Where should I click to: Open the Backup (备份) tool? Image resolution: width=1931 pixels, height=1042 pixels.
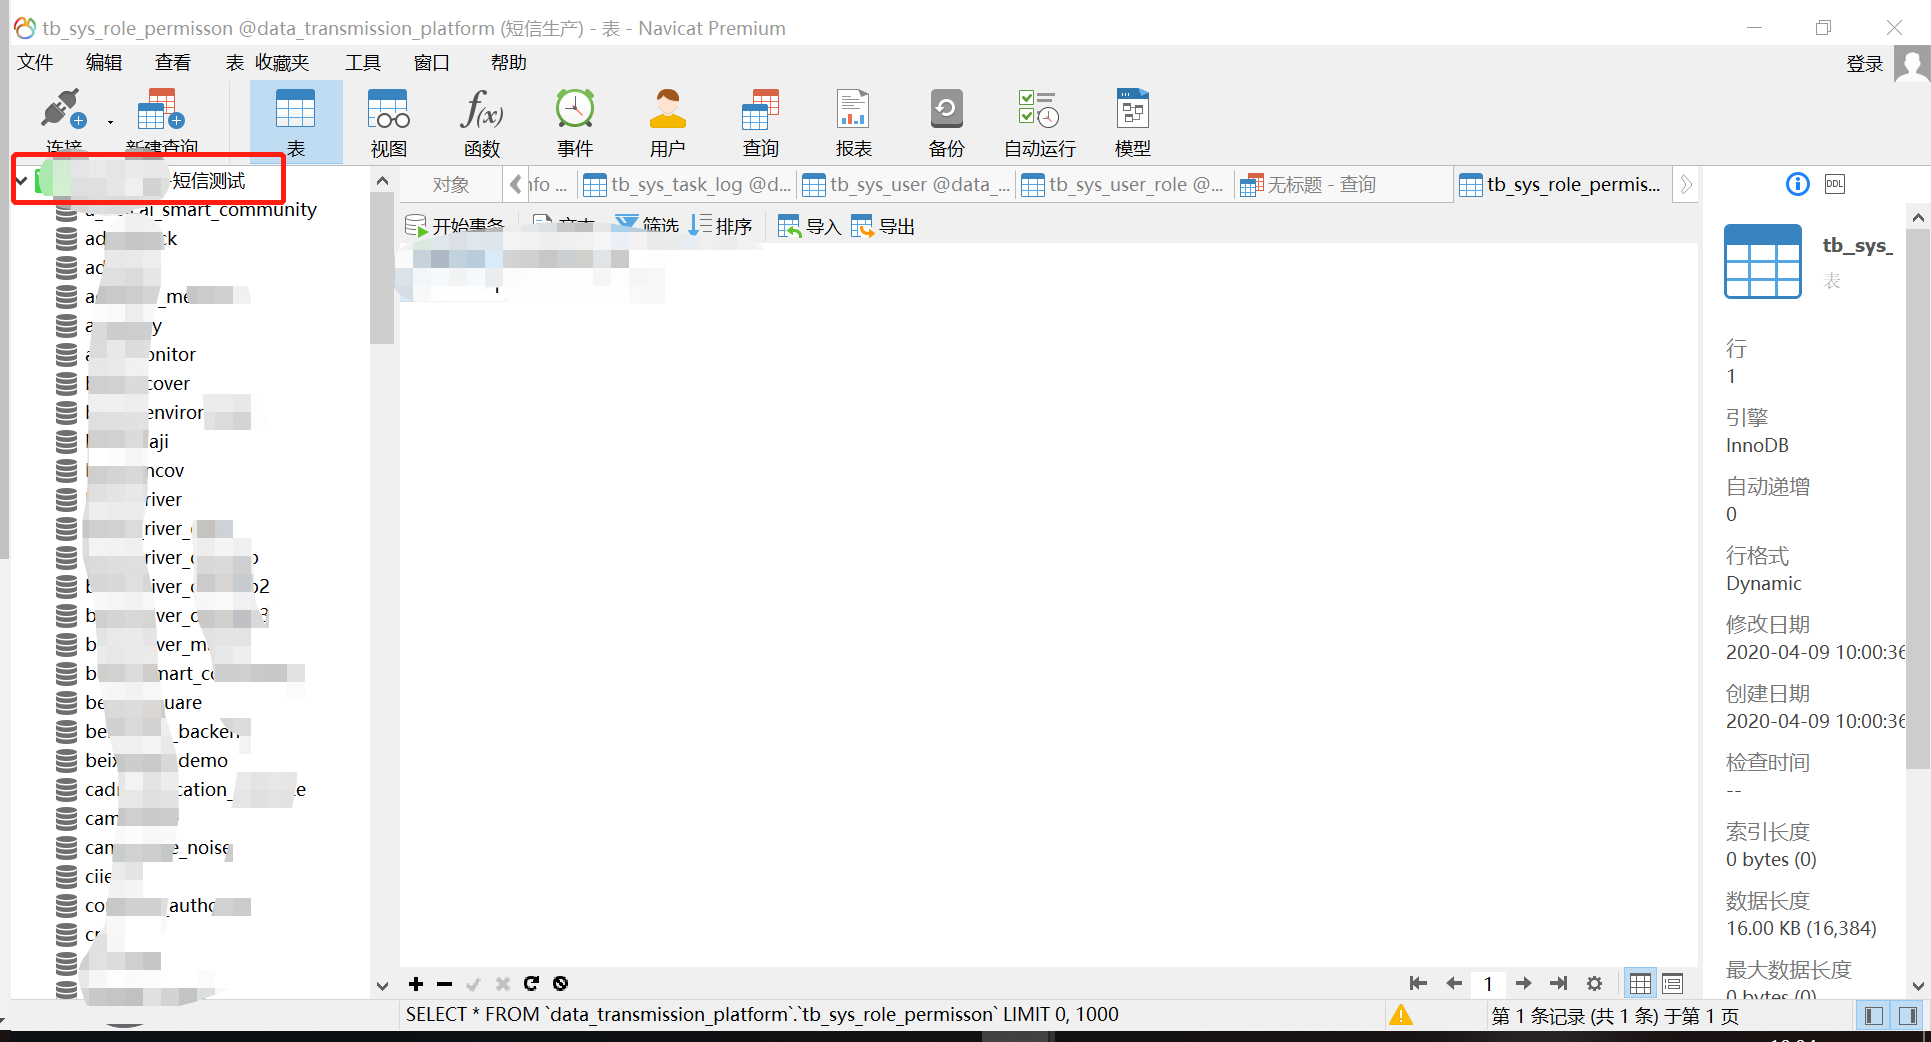(946, 122)
